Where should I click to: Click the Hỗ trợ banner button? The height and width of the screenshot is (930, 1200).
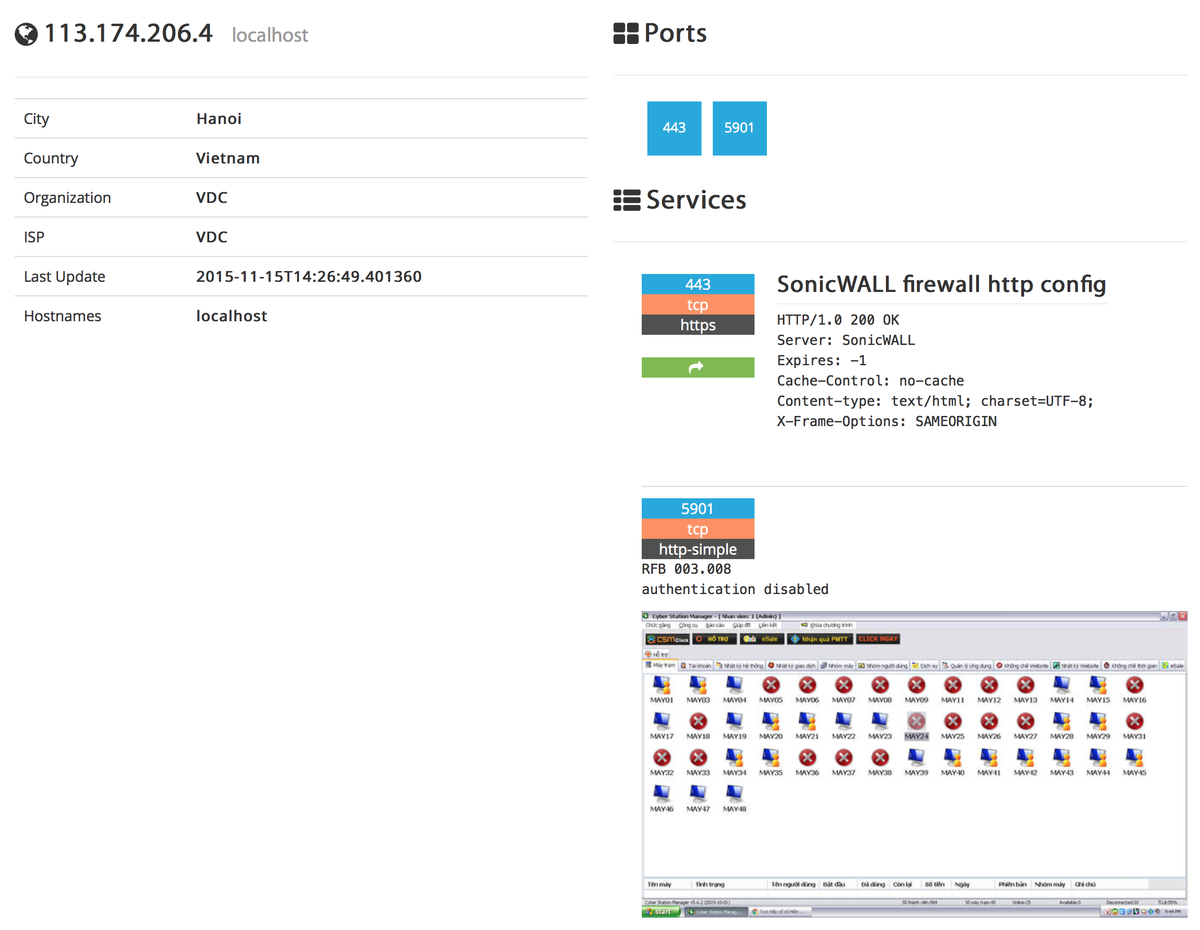[x=714, y=639]
